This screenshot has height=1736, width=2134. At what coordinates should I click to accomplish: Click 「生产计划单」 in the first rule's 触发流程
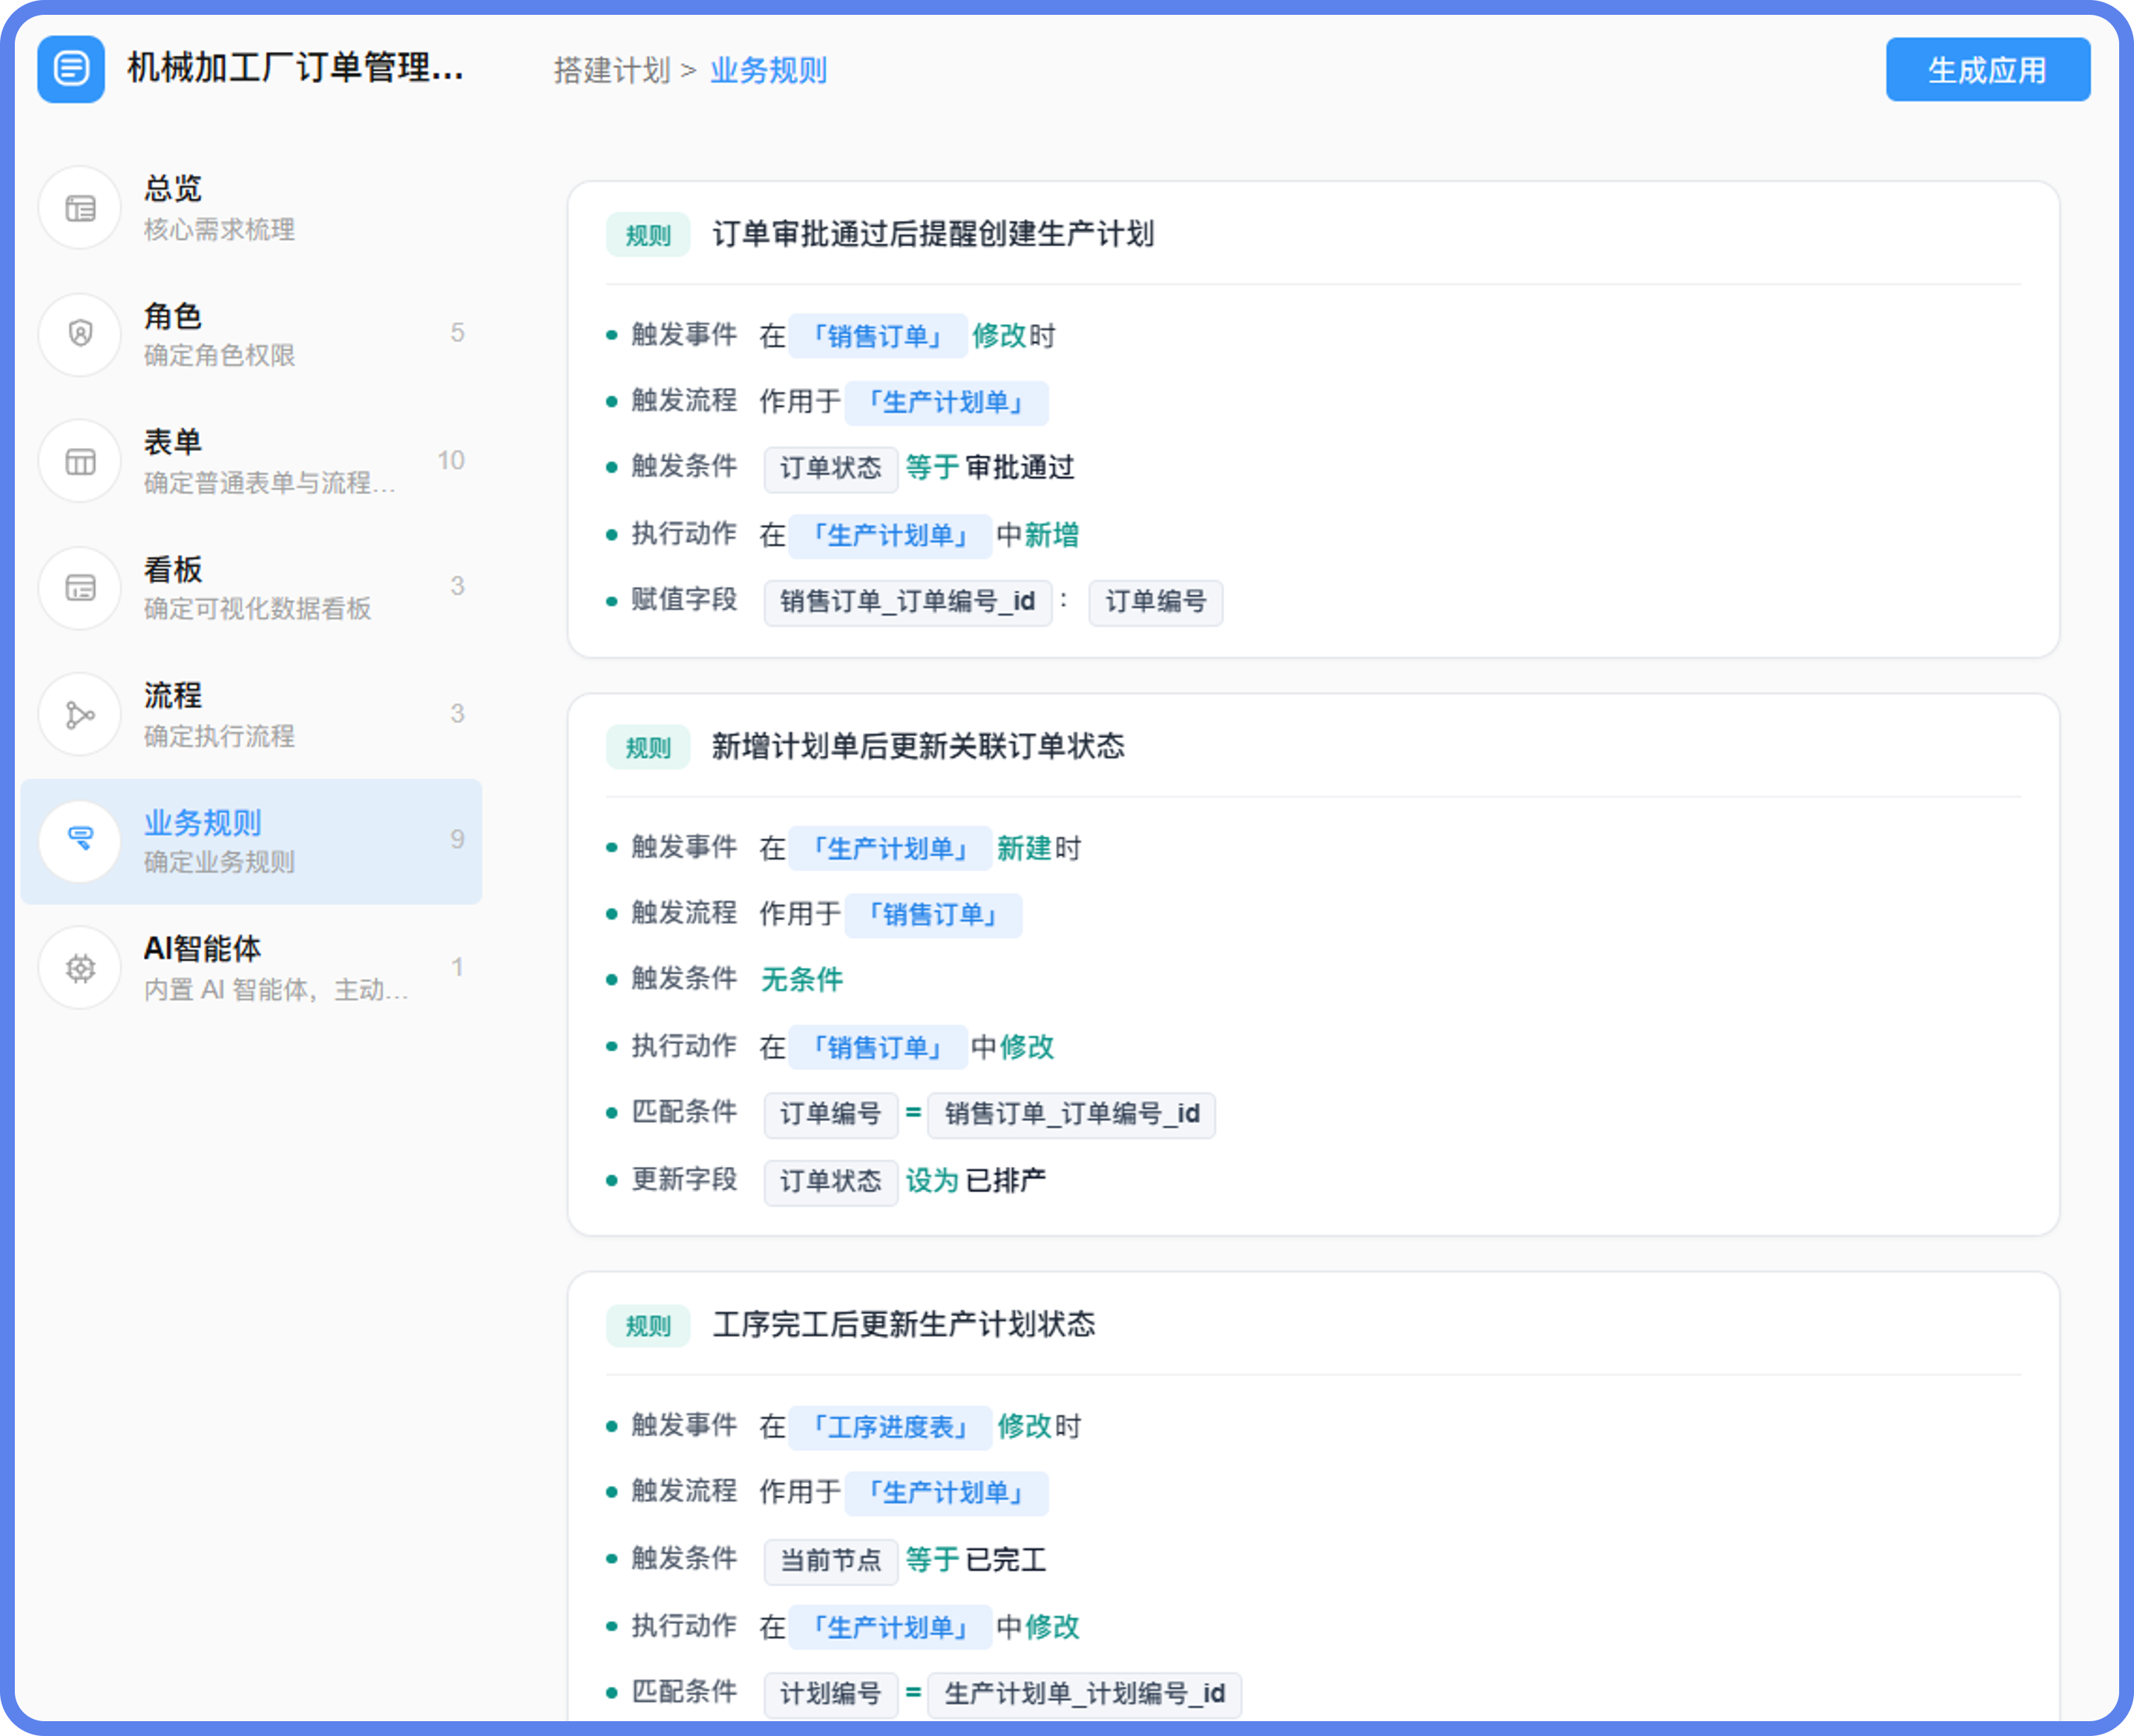pyautogui.click(x=946, y=402)
